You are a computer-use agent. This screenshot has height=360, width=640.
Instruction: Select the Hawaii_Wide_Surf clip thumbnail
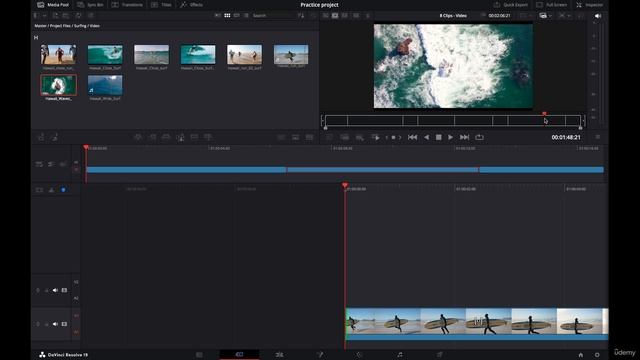click(x=105, y=85)
